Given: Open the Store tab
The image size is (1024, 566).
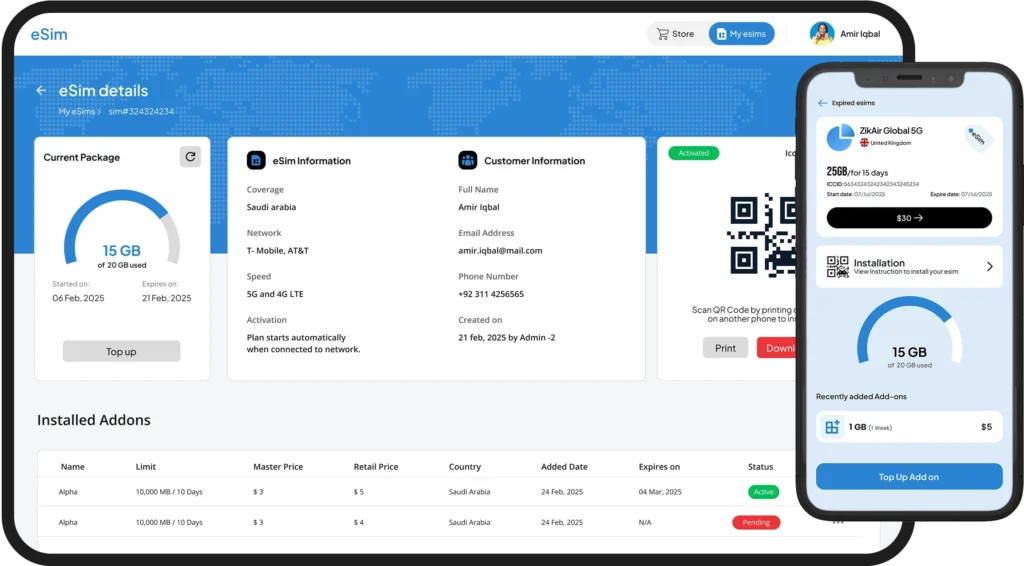Looking at the screenshot, I should (675, 34).
